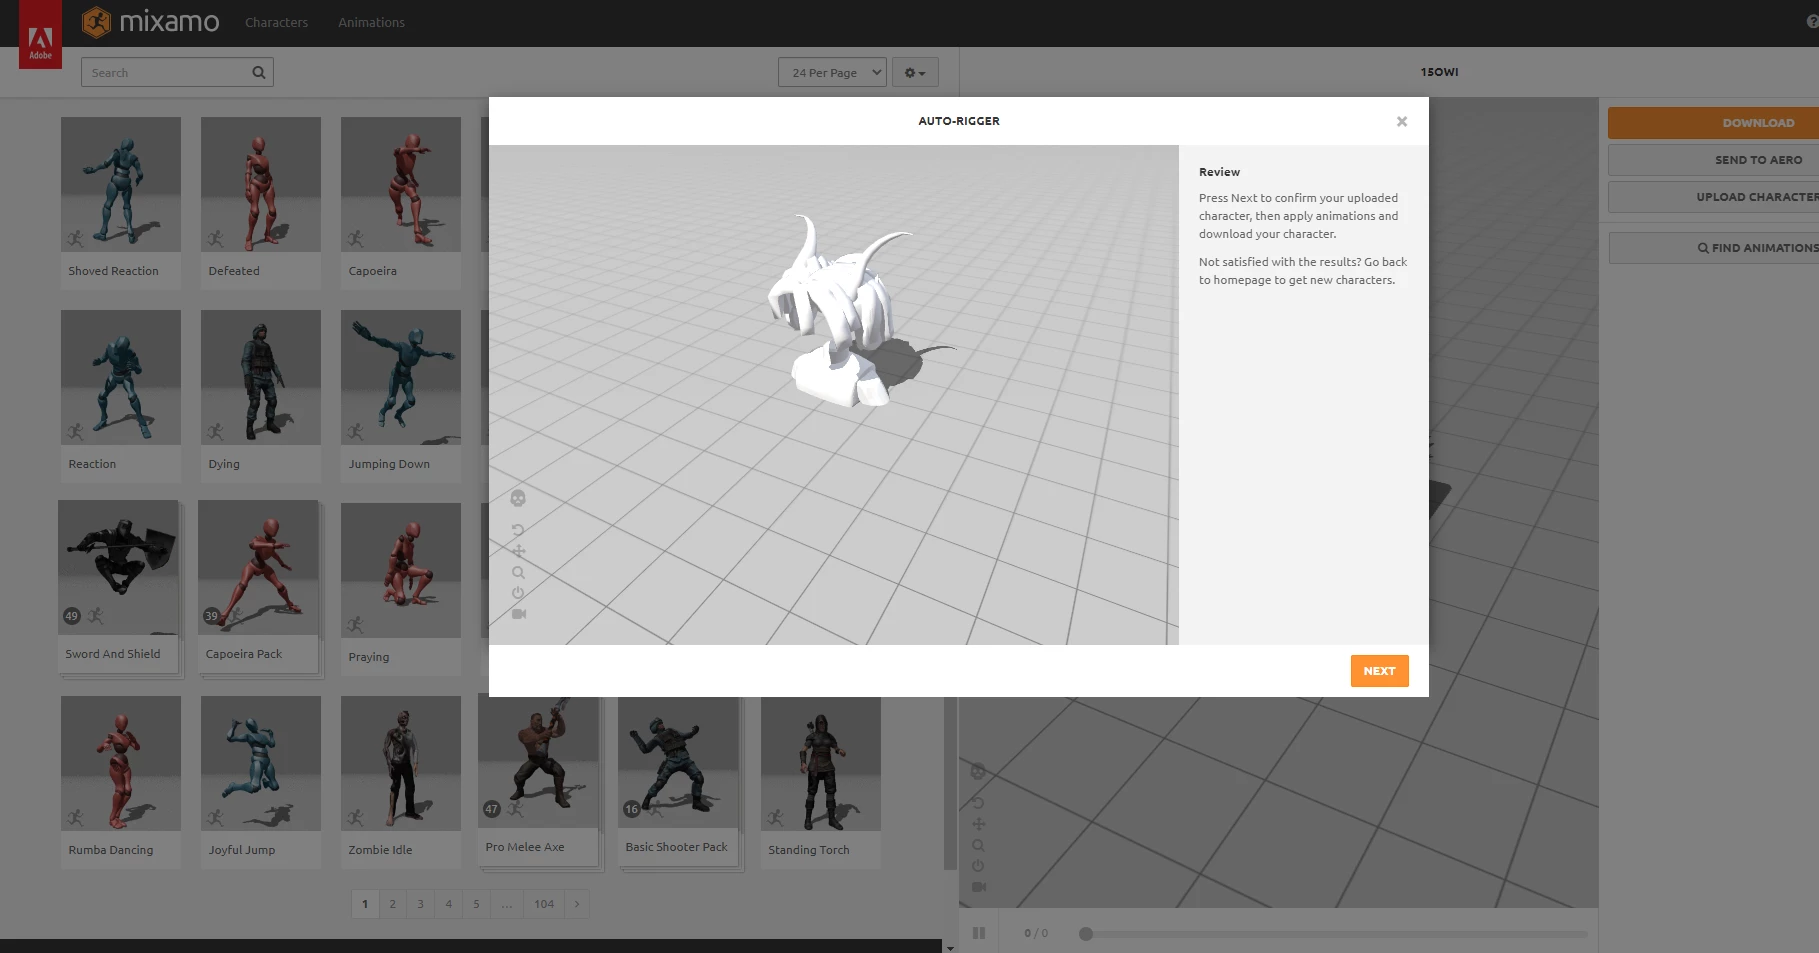Click rotate icon in Auto-Rigger viewer
Image resolution: width=1819 pixels, height=953 pixels.
[x=518, y=530]
